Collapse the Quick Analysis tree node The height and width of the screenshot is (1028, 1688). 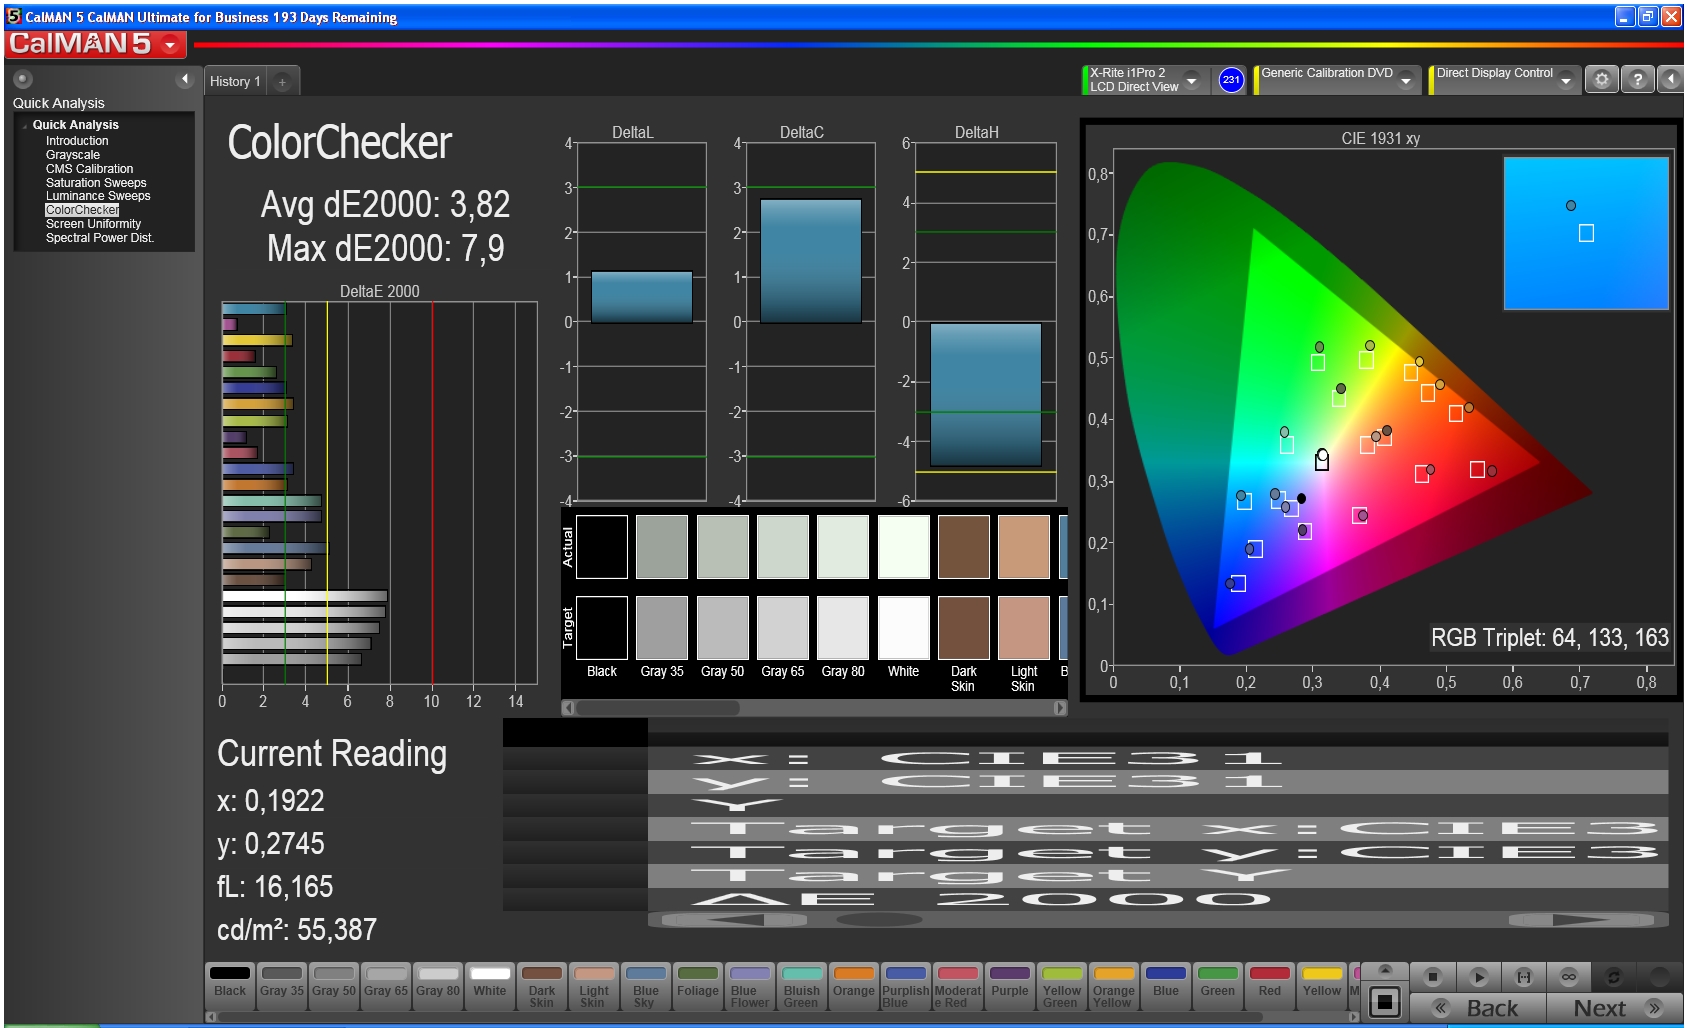pos(24,126)
